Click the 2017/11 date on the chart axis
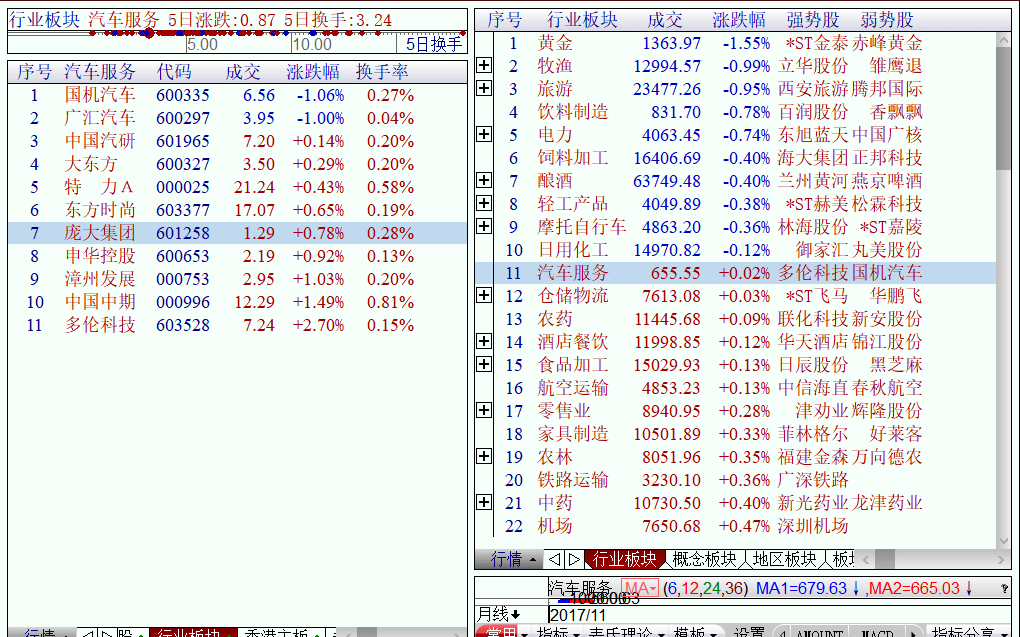This screenshot has height=637, width=1020. [578, 615]
